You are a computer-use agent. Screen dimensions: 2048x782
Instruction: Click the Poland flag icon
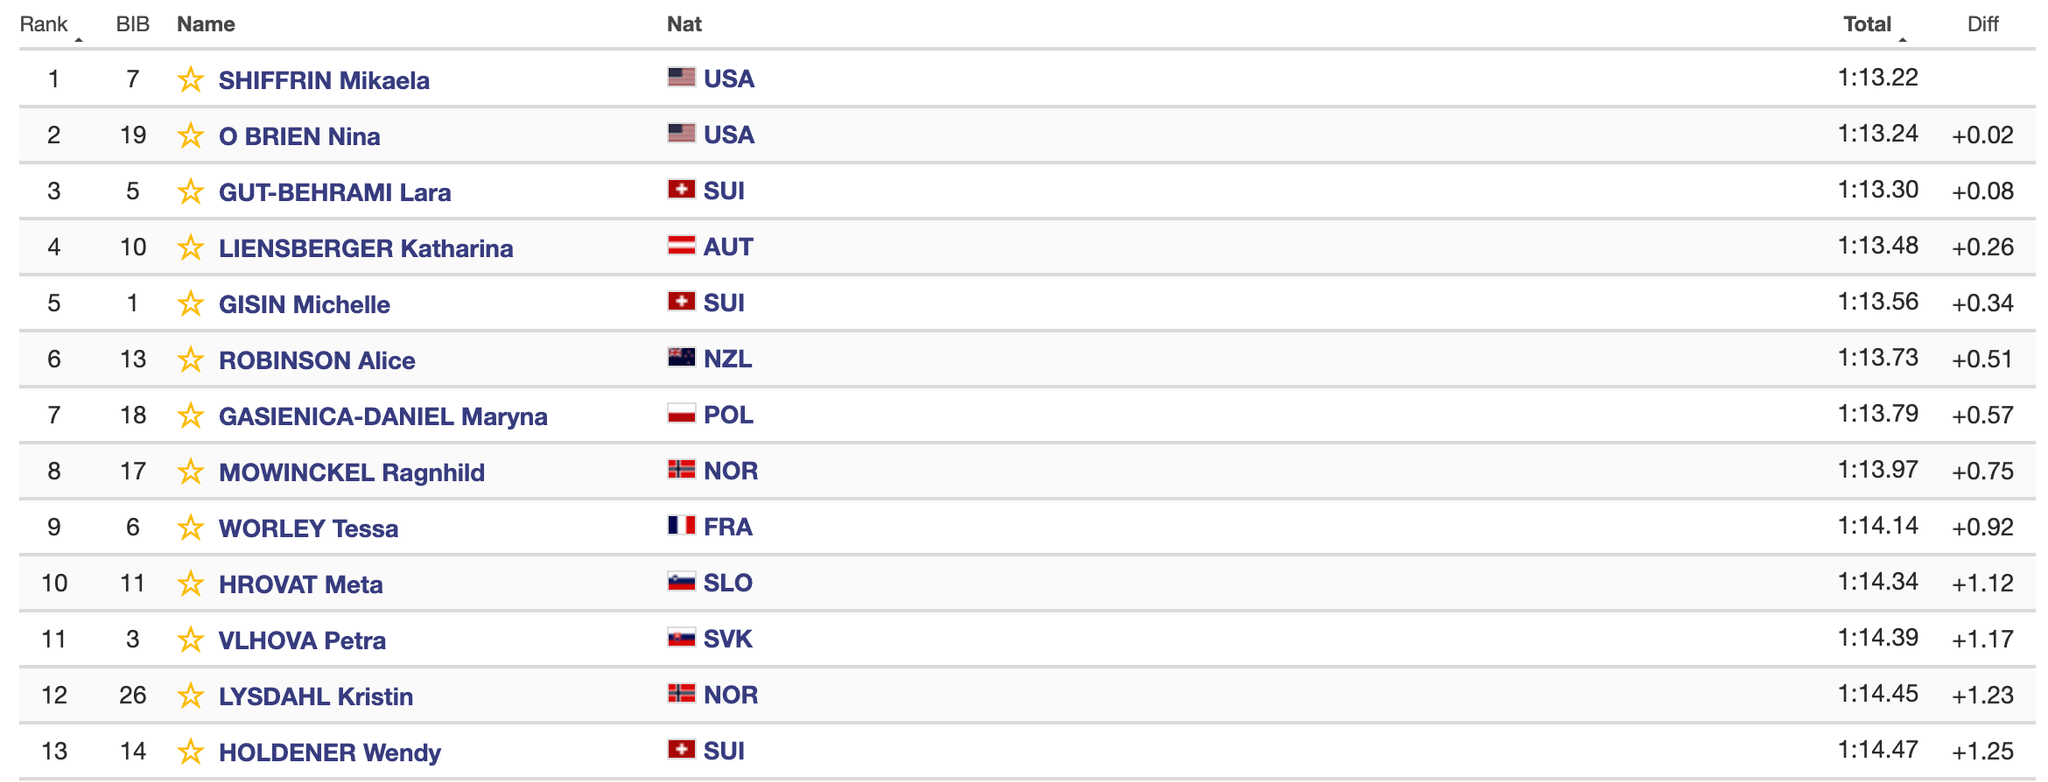pos(681,413)
